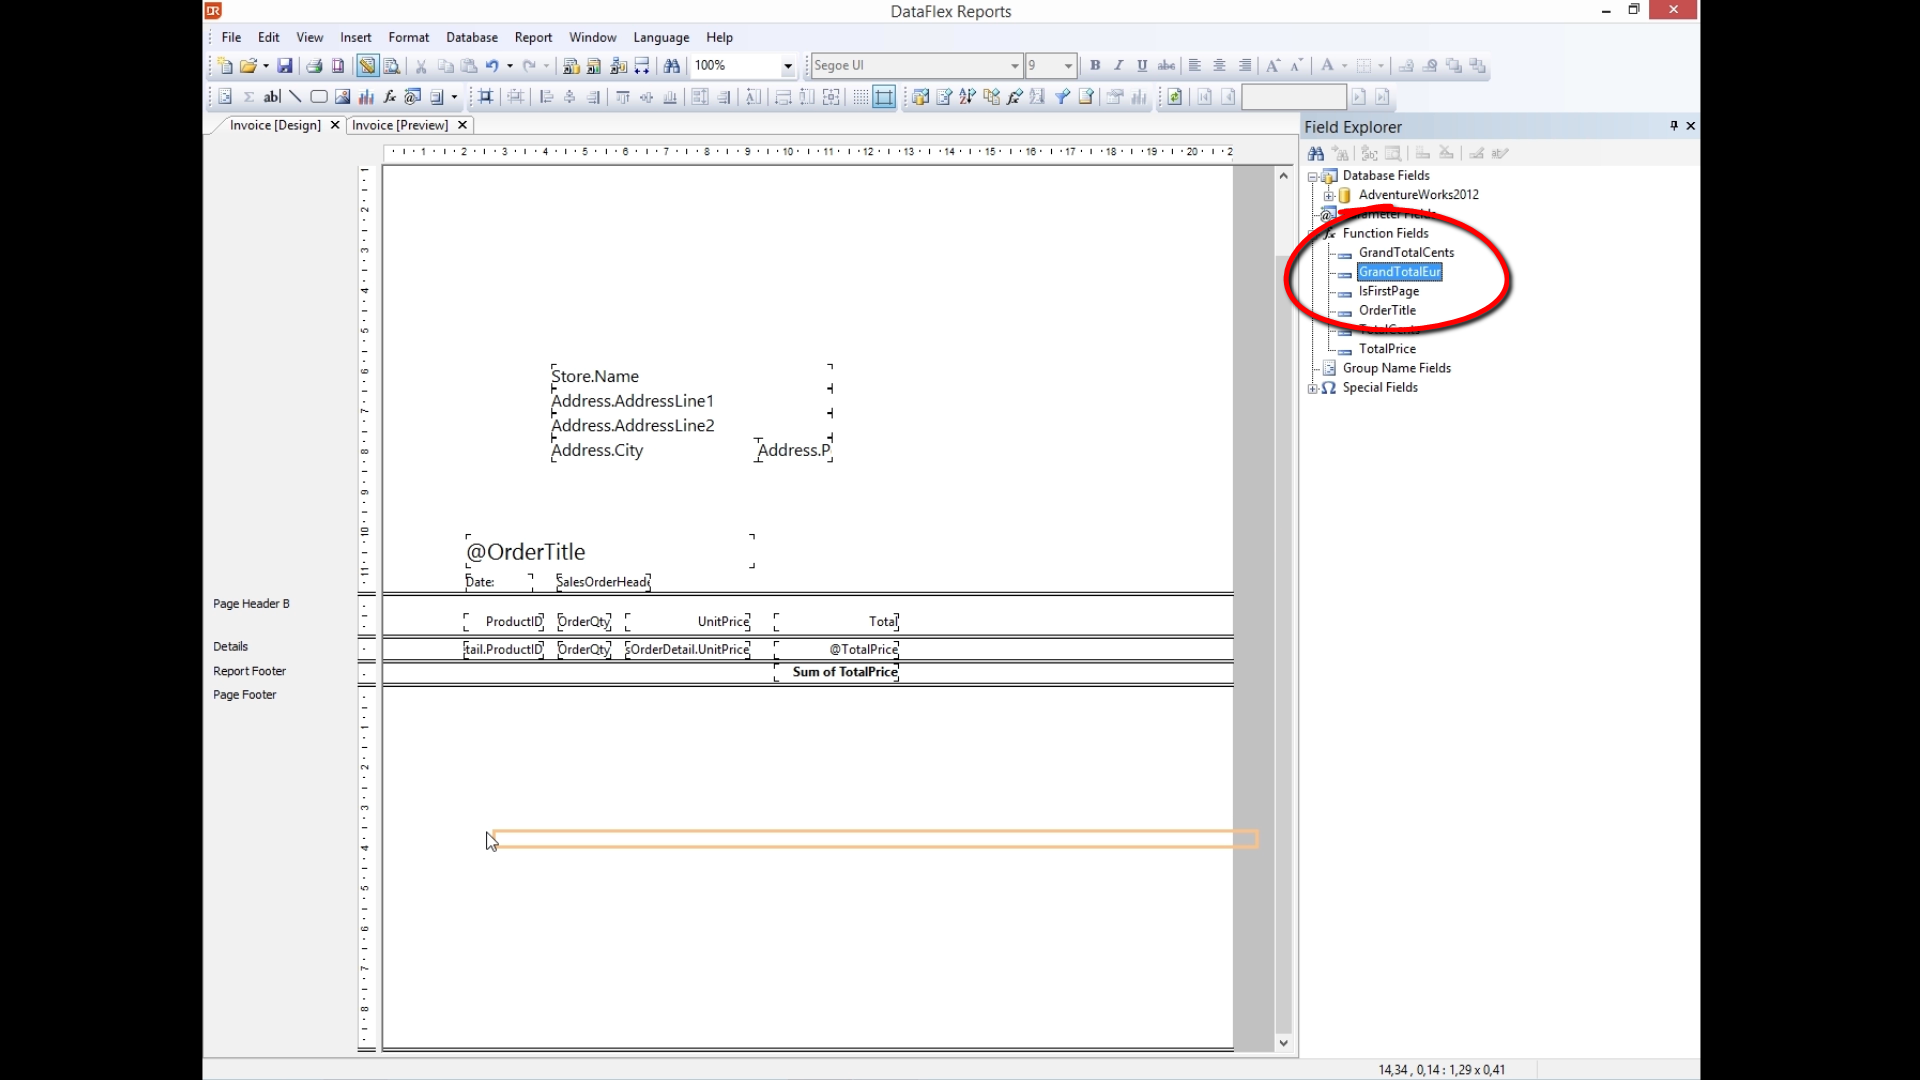Screen dimensions: 1920x1080
Task: Open the Report menu
Action: (x=533, y=37)
